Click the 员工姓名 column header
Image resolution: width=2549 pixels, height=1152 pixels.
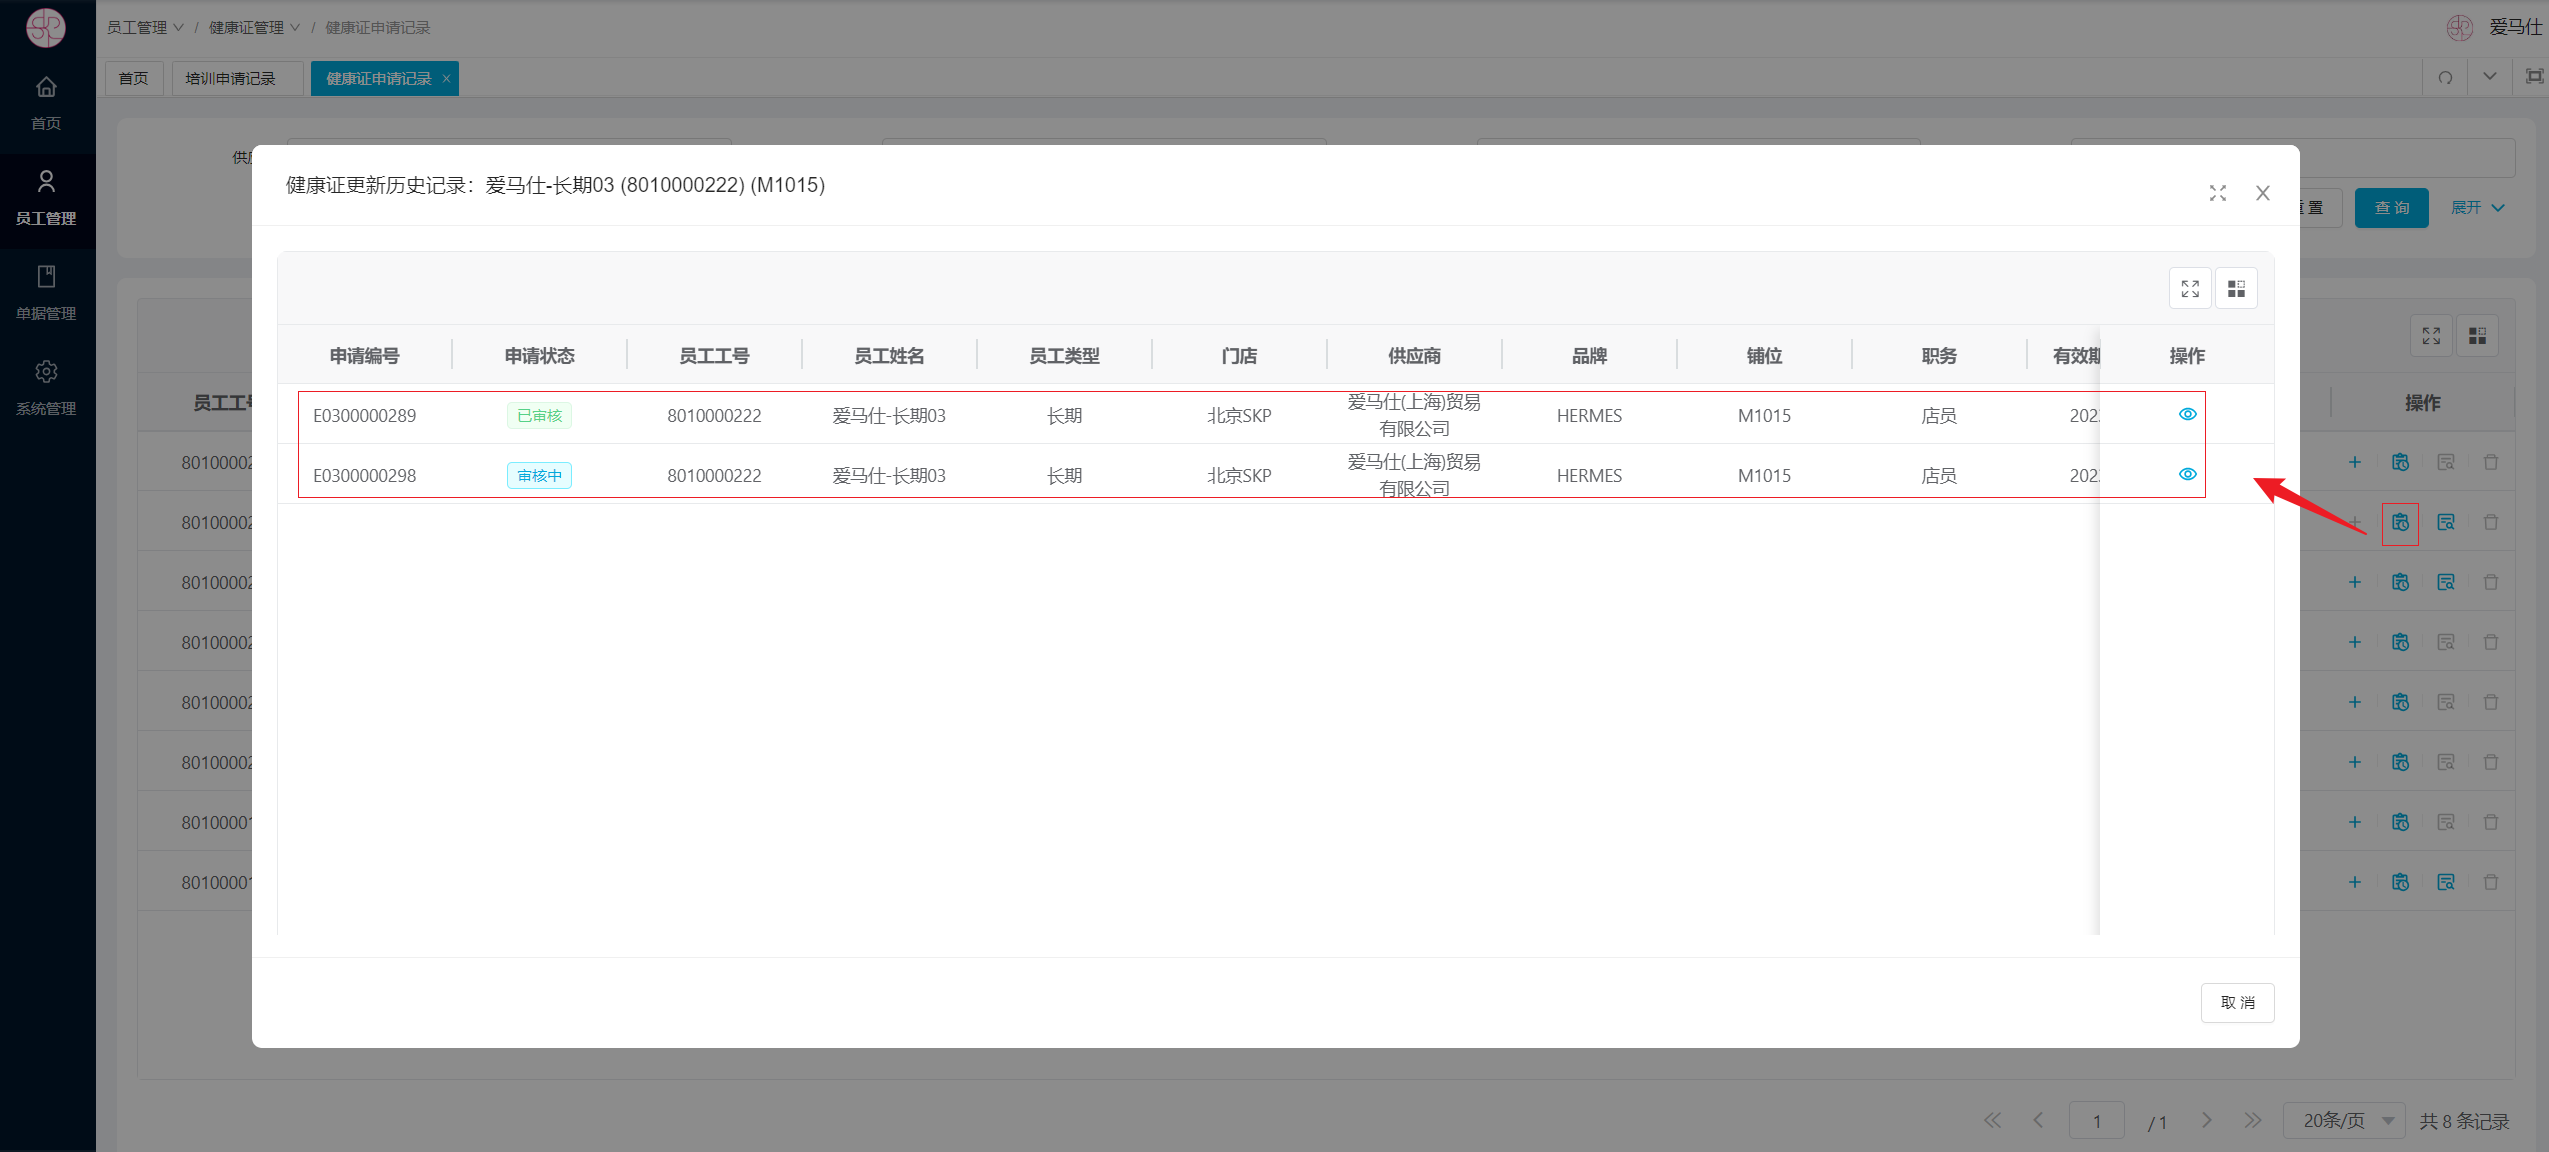tap(889, 356)
